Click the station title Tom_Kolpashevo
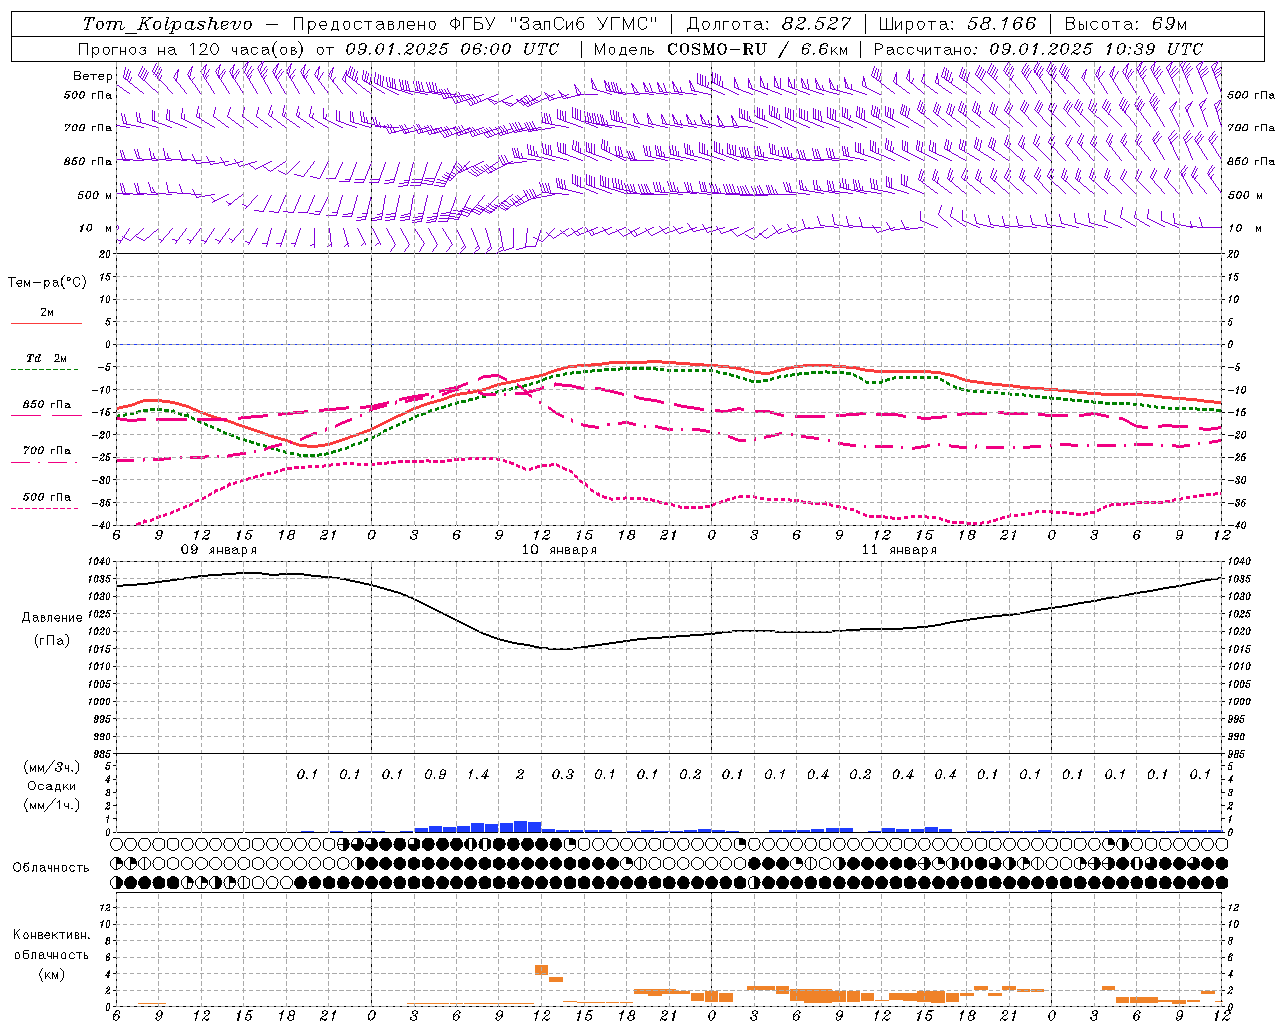 click(167, 24)
